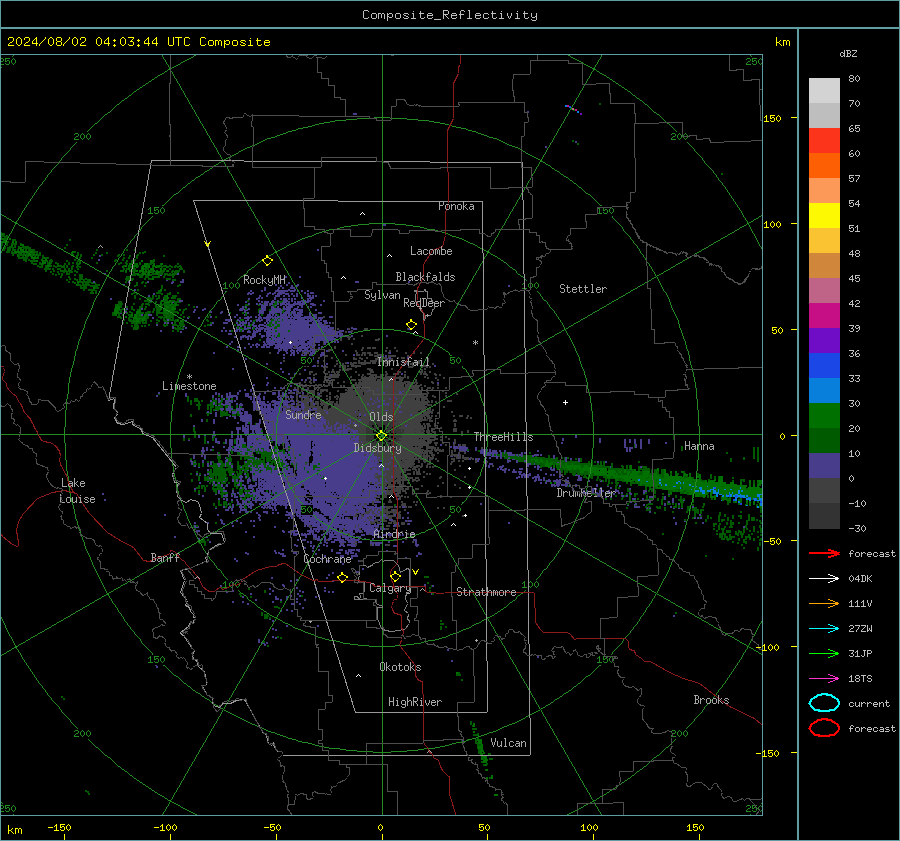900x841 pixels.
Task: Click the yellow 54 dBZ color swatch
Action: pyautogui.click(x=824, y=215)
